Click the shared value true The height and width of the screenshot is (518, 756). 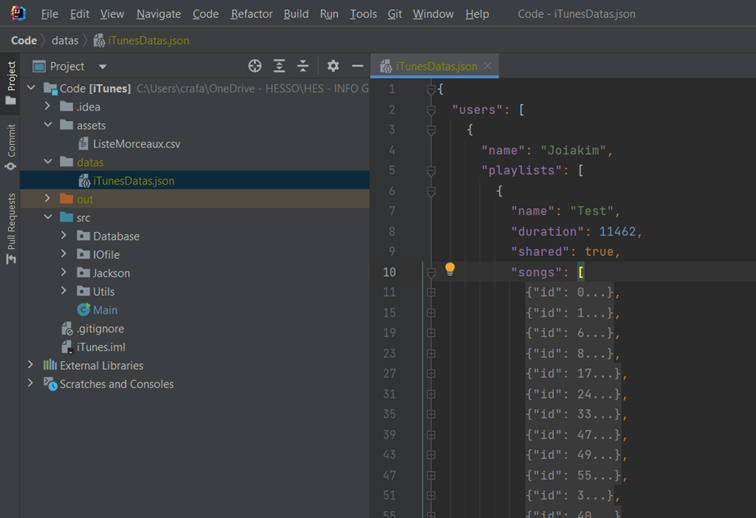pos(599,252)
